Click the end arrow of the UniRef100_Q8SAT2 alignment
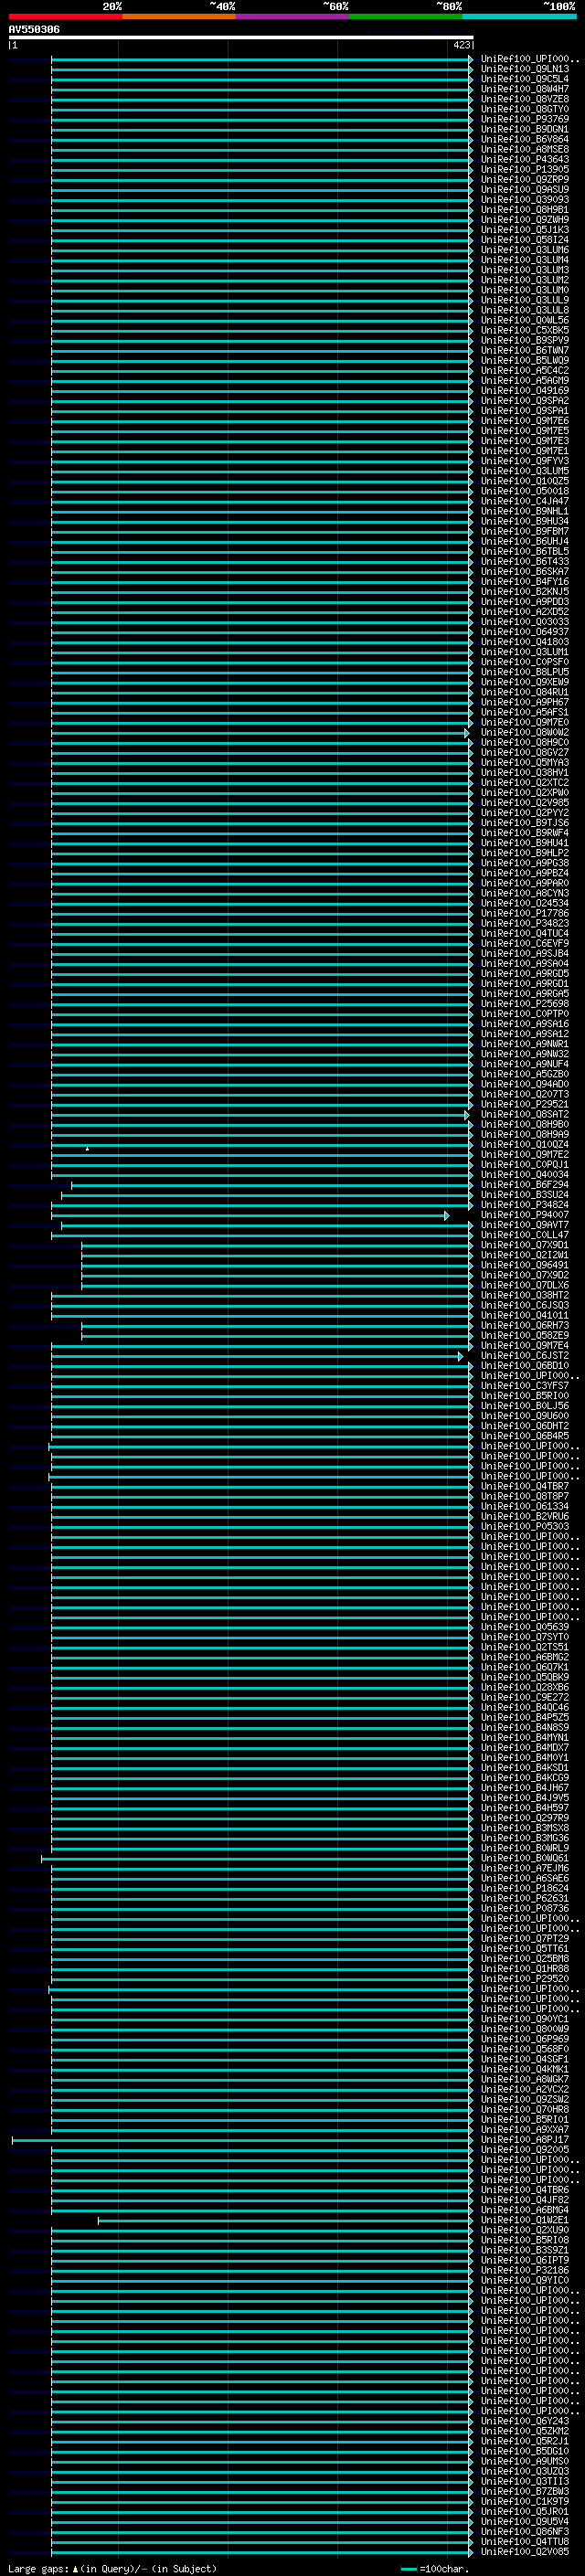The height and width of the screenshot is (2576, 585). click(466, 1115)
